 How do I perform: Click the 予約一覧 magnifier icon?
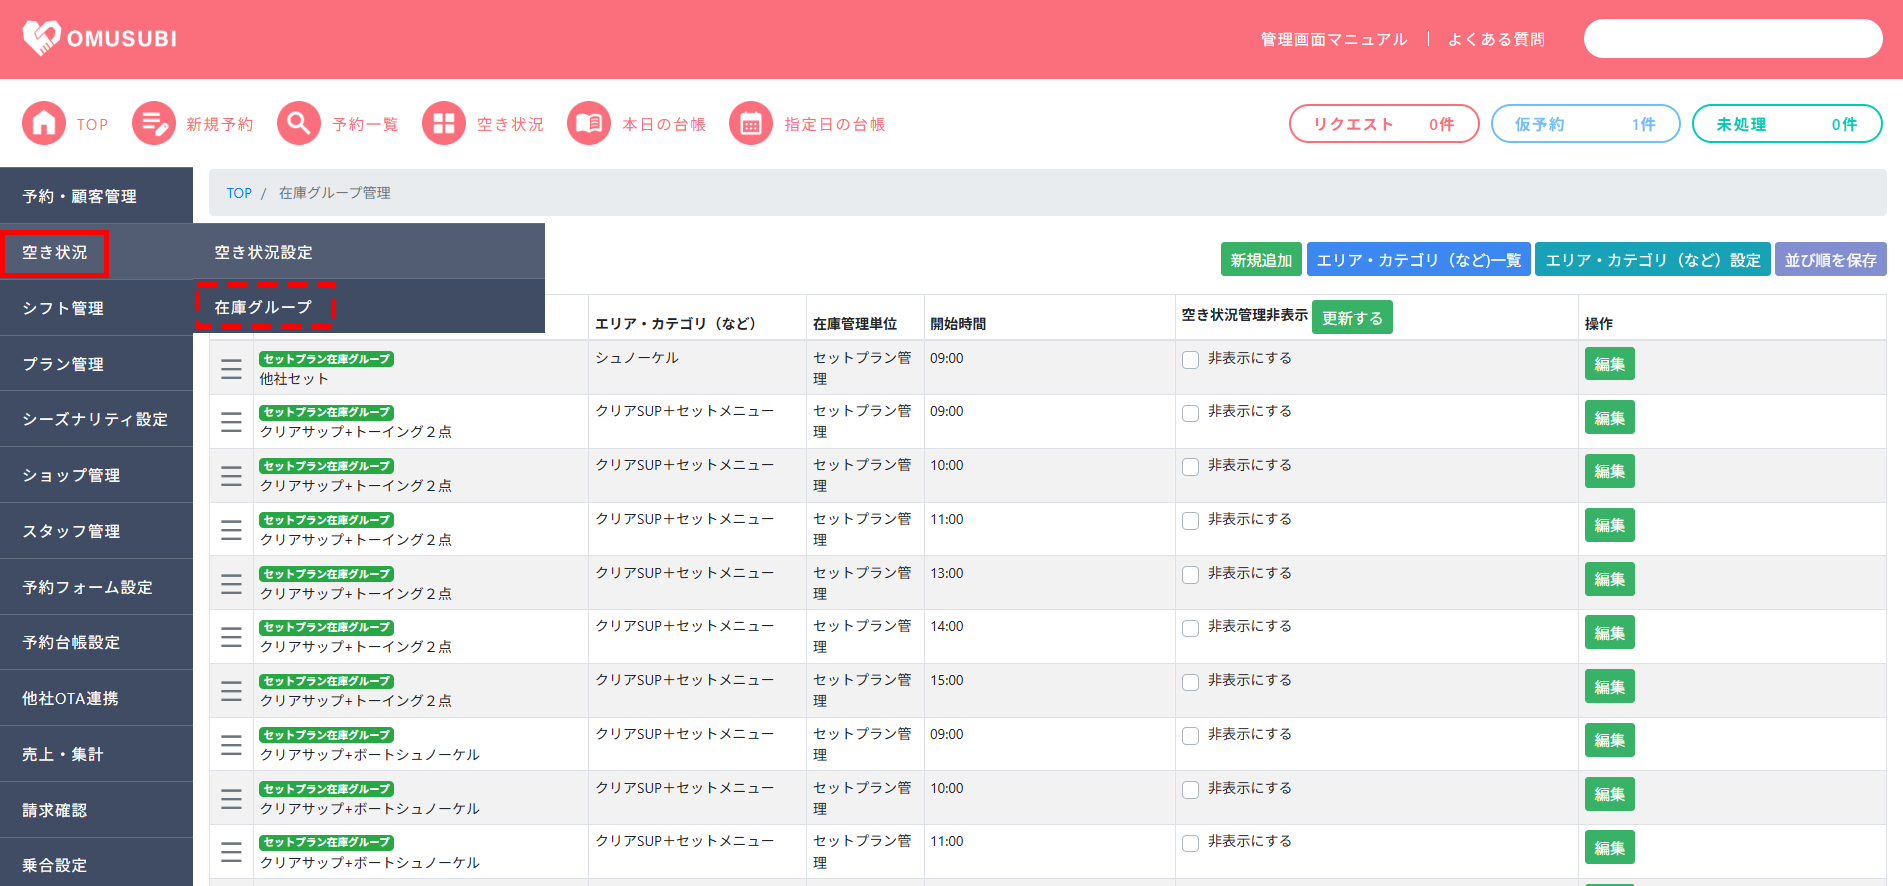click(x=299, y=124)
